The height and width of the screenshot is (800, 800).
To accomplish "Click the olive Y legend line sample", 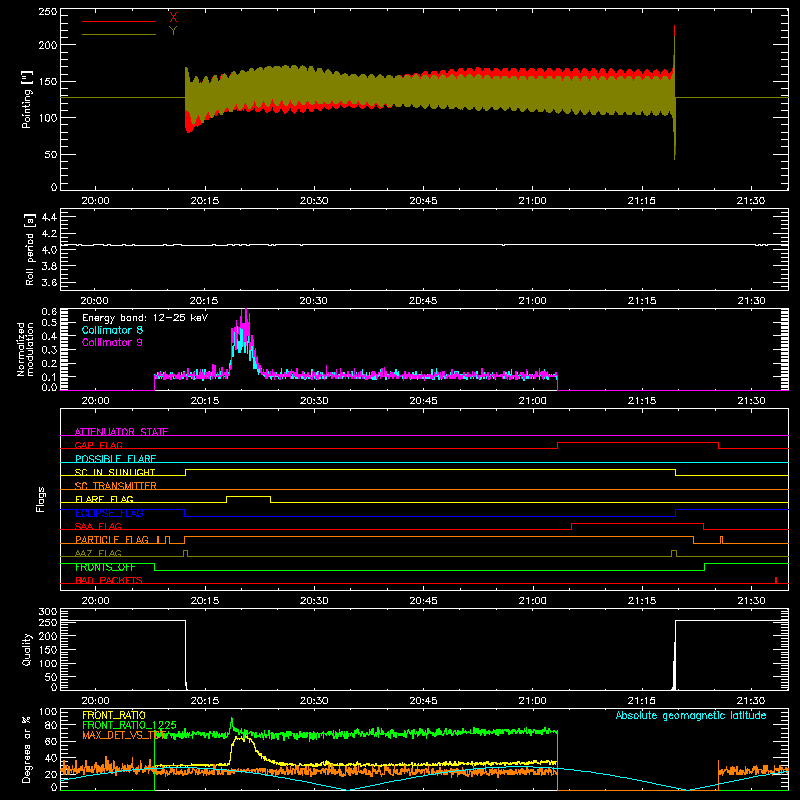I will coord(118,34).
